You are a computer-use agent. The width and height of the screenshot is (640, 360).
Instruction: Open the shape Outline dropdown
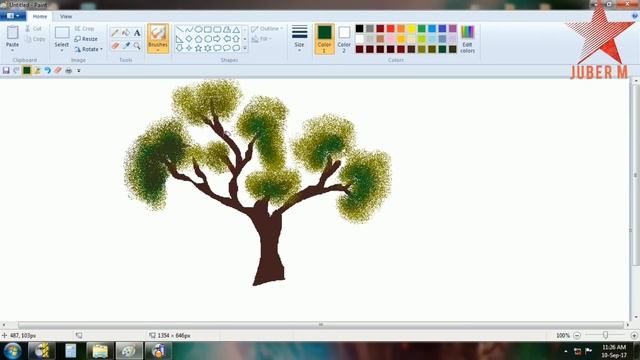pyautogui.click(x=267, y=29)
